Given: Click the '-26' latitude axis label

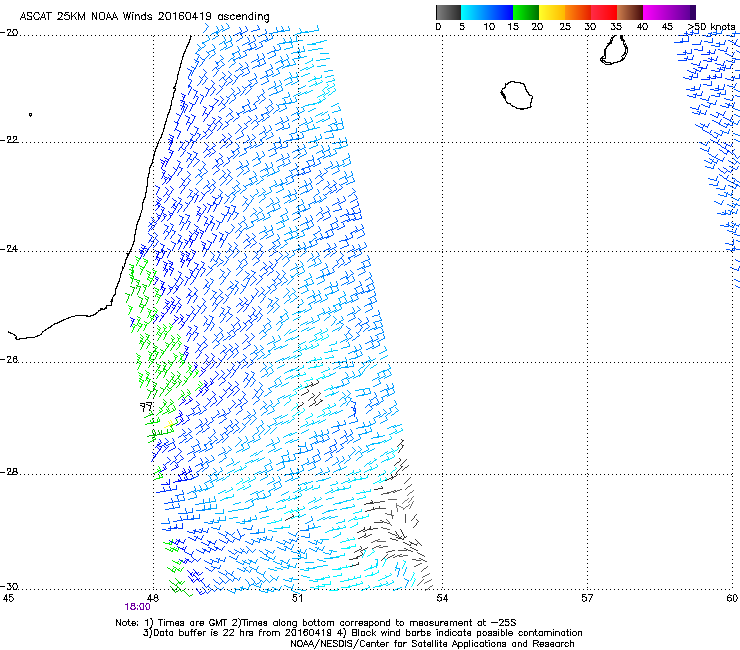Looking at the screenshot, I should click(9, 360).
